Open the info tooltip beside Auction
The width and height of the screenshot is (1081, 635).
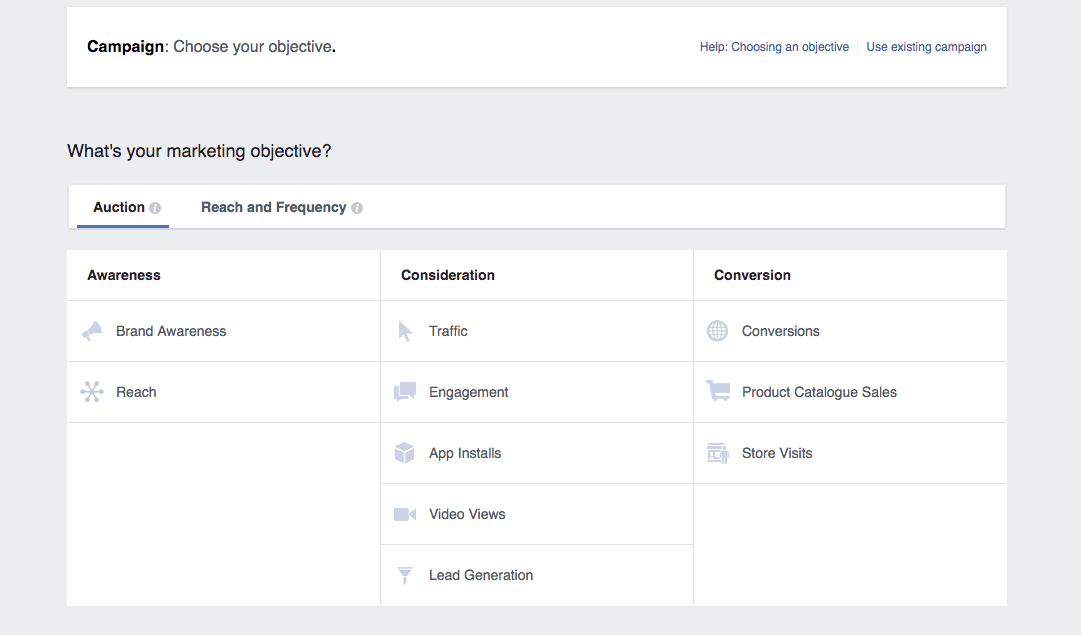(x=155, y=208)
